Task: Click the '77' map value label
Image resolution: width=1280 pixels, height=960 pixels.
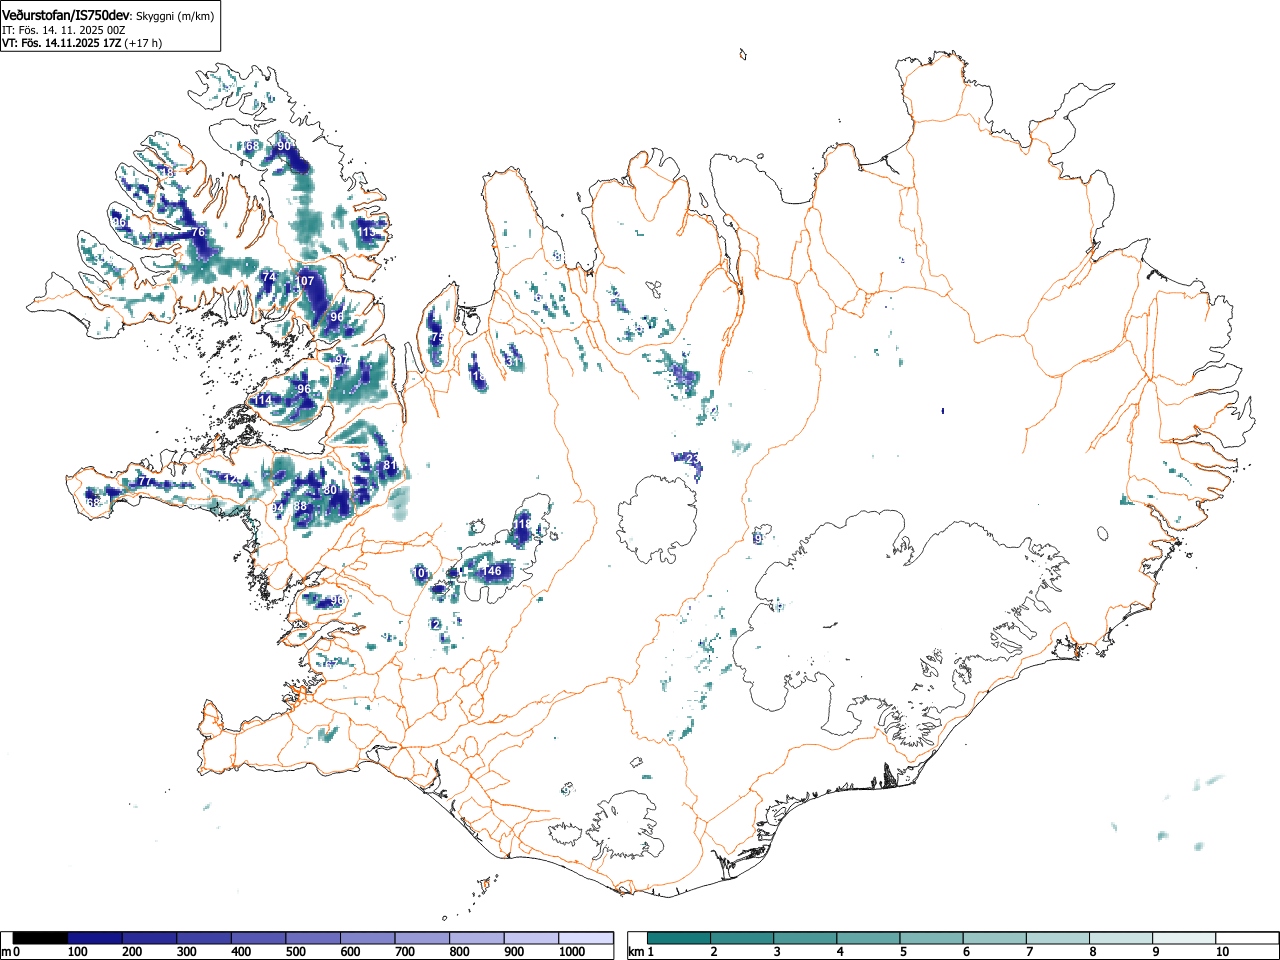Action: (144, 481)
